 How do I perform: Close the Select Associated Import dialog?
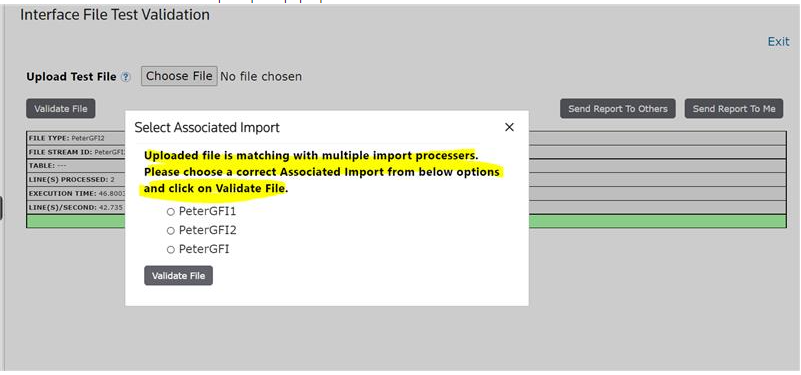509,127
